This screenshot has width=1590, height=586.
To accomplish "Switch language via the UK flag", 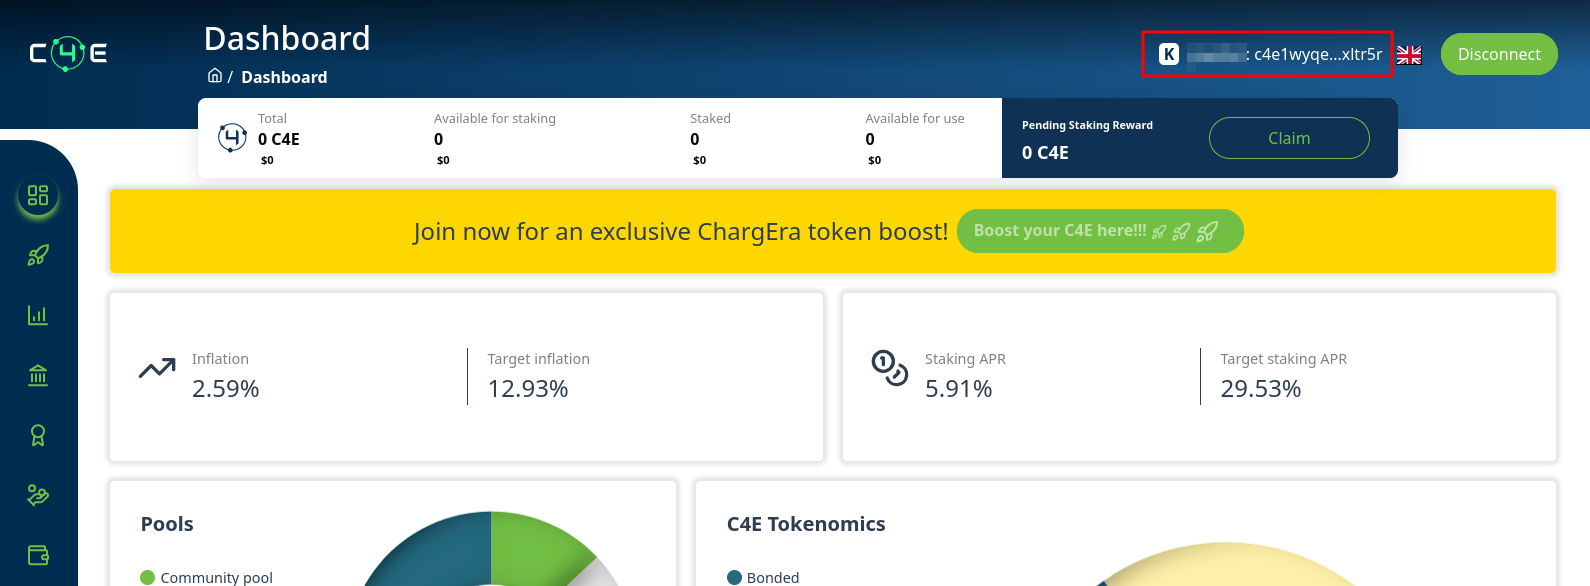I will tap(1409, 55).
